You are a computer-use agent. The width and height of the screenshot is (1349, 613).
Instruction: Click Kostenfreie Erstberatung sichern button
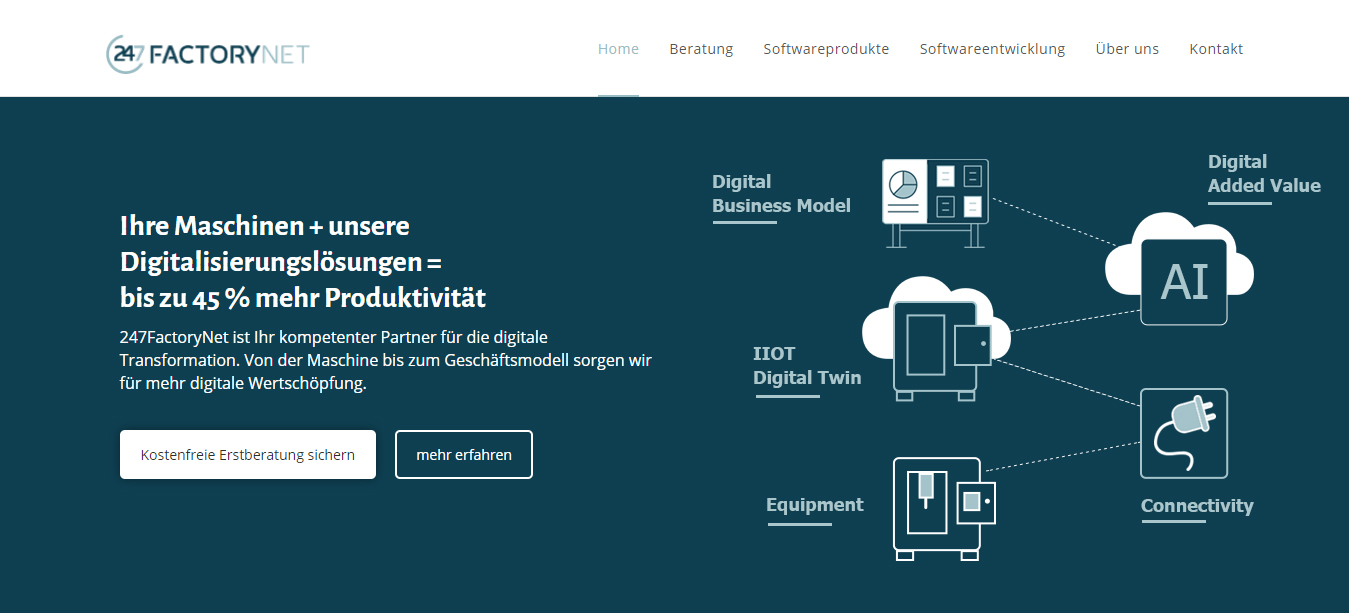point(248,455)
